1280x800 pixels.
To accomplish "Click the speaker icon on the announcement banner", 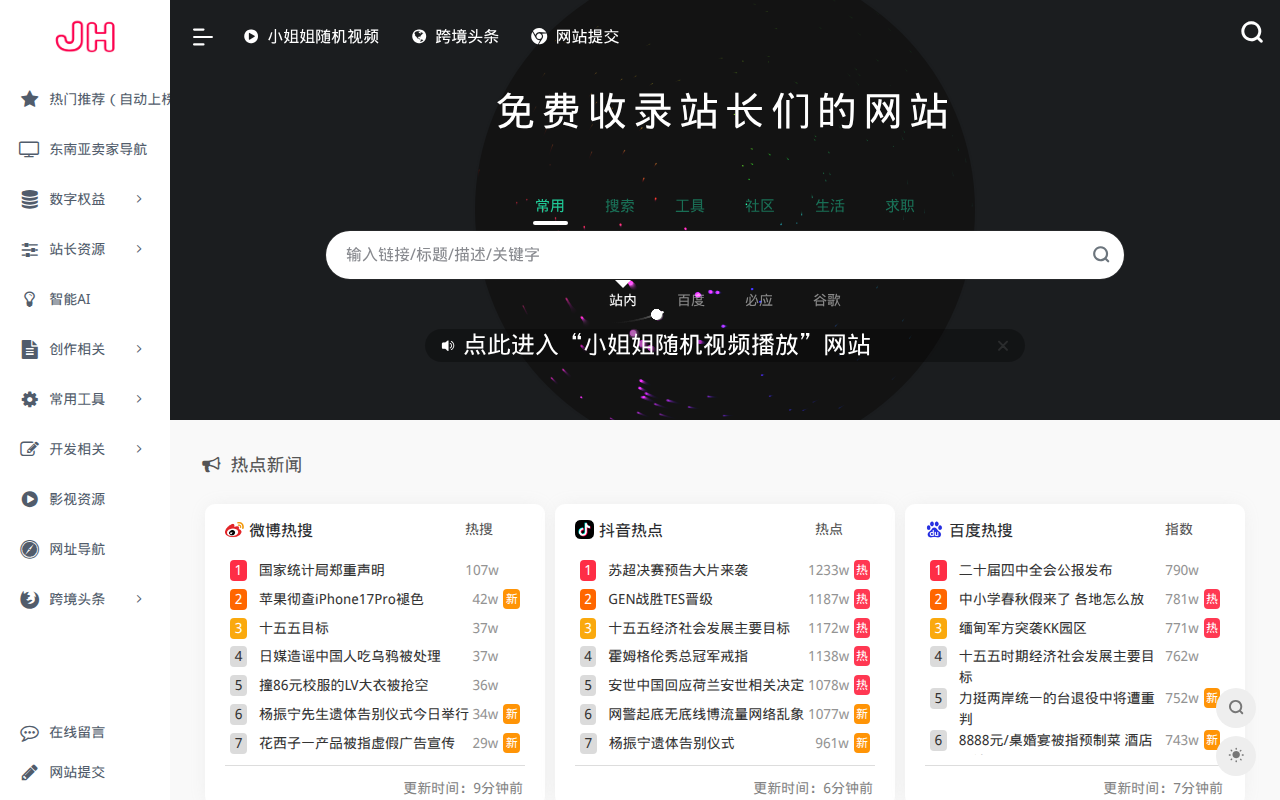I will click(x=447, y=345).
